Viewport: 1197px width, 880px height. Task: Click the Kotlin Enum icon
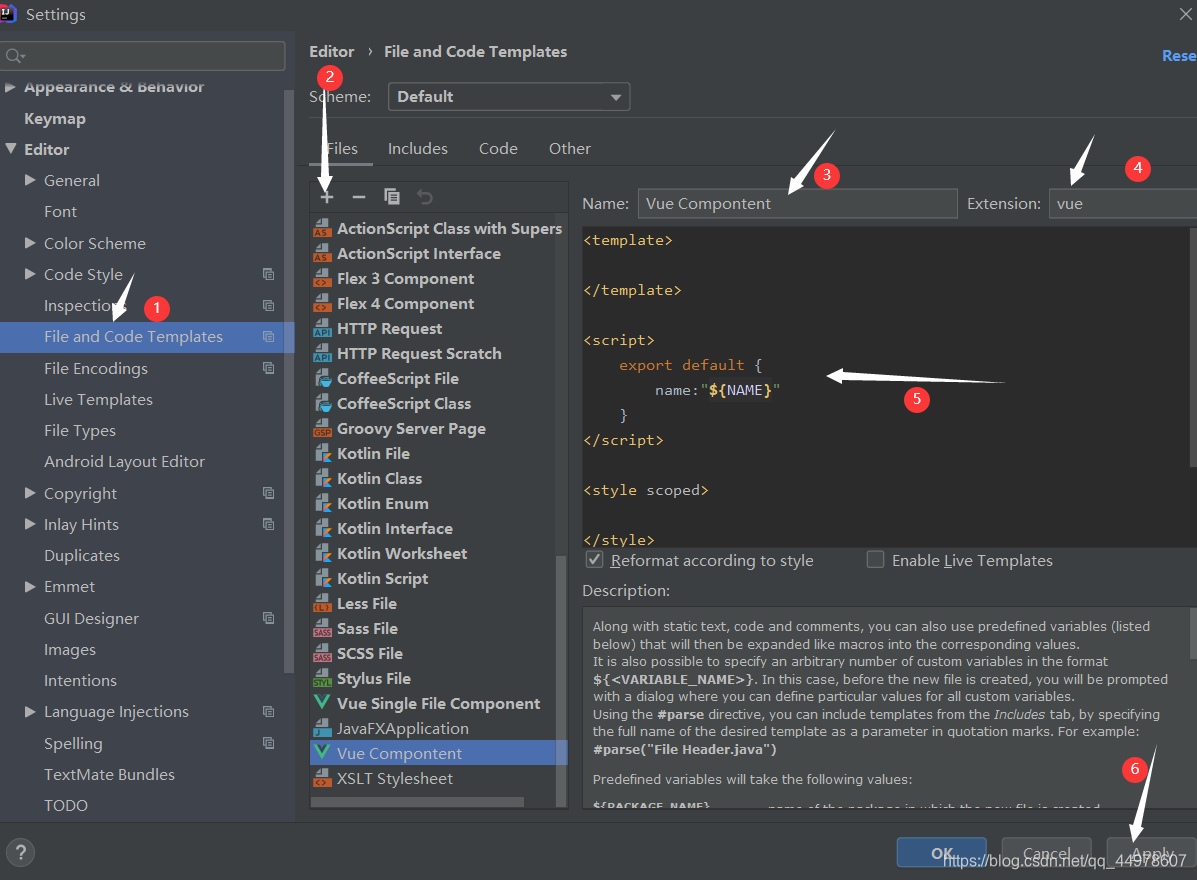322,504
